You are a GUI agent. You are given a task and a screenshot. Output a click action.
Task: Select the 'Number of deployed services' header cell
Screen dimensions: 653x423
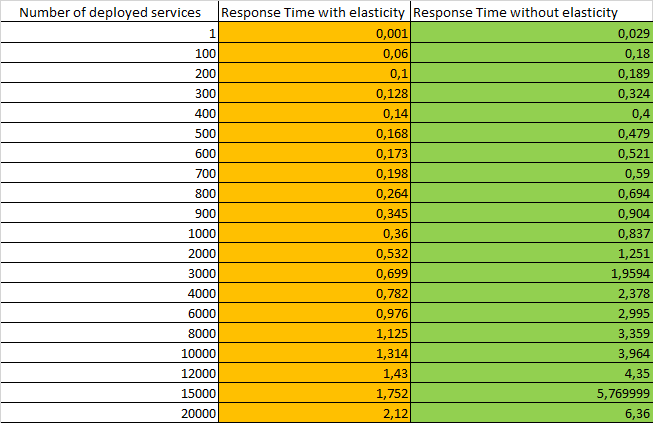click(110, 11)
